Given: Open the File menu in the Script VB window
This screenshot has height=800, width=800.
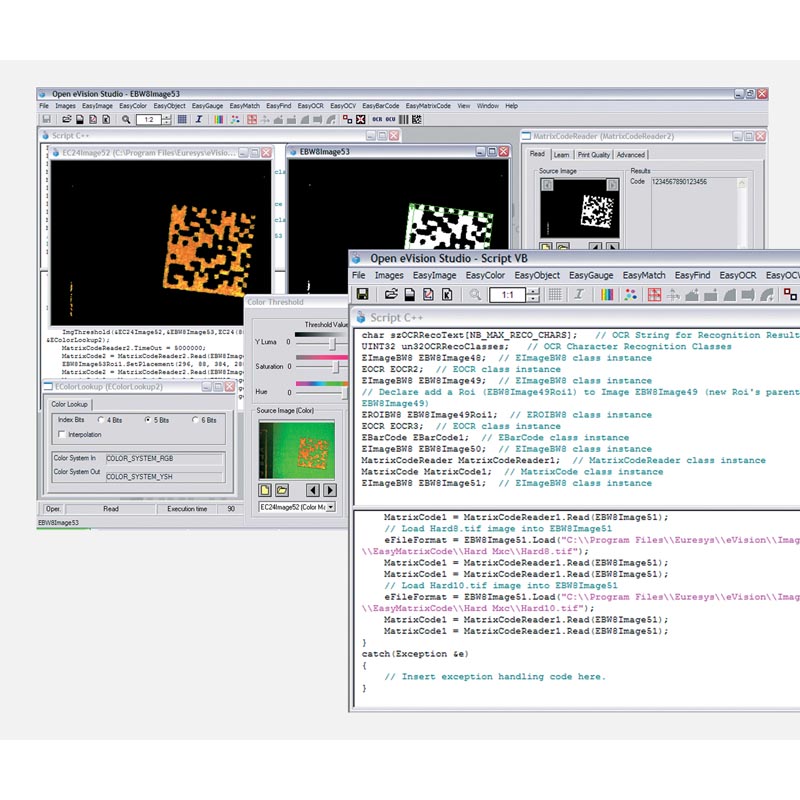Looking at the screenshot, I should click(359, 276).
